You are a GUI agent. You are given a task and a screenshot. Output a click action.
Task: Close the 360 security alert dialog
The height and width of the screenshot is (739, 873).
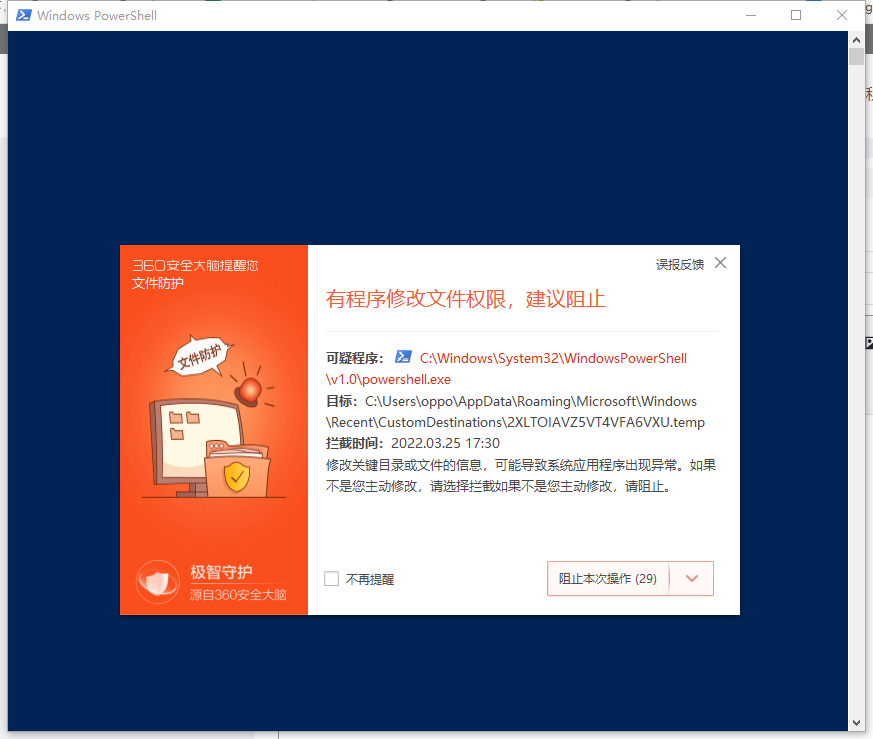point(720,263)
